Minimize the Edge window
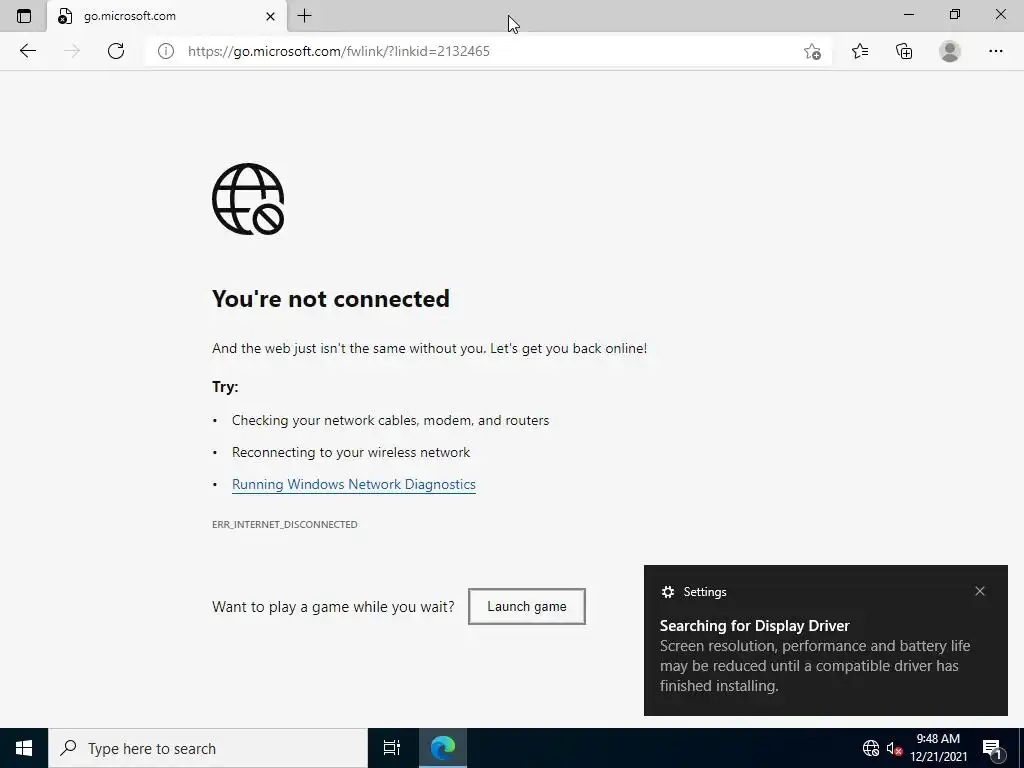The width and height of the screenshot is (1024, 768). (x=909, y=14)
